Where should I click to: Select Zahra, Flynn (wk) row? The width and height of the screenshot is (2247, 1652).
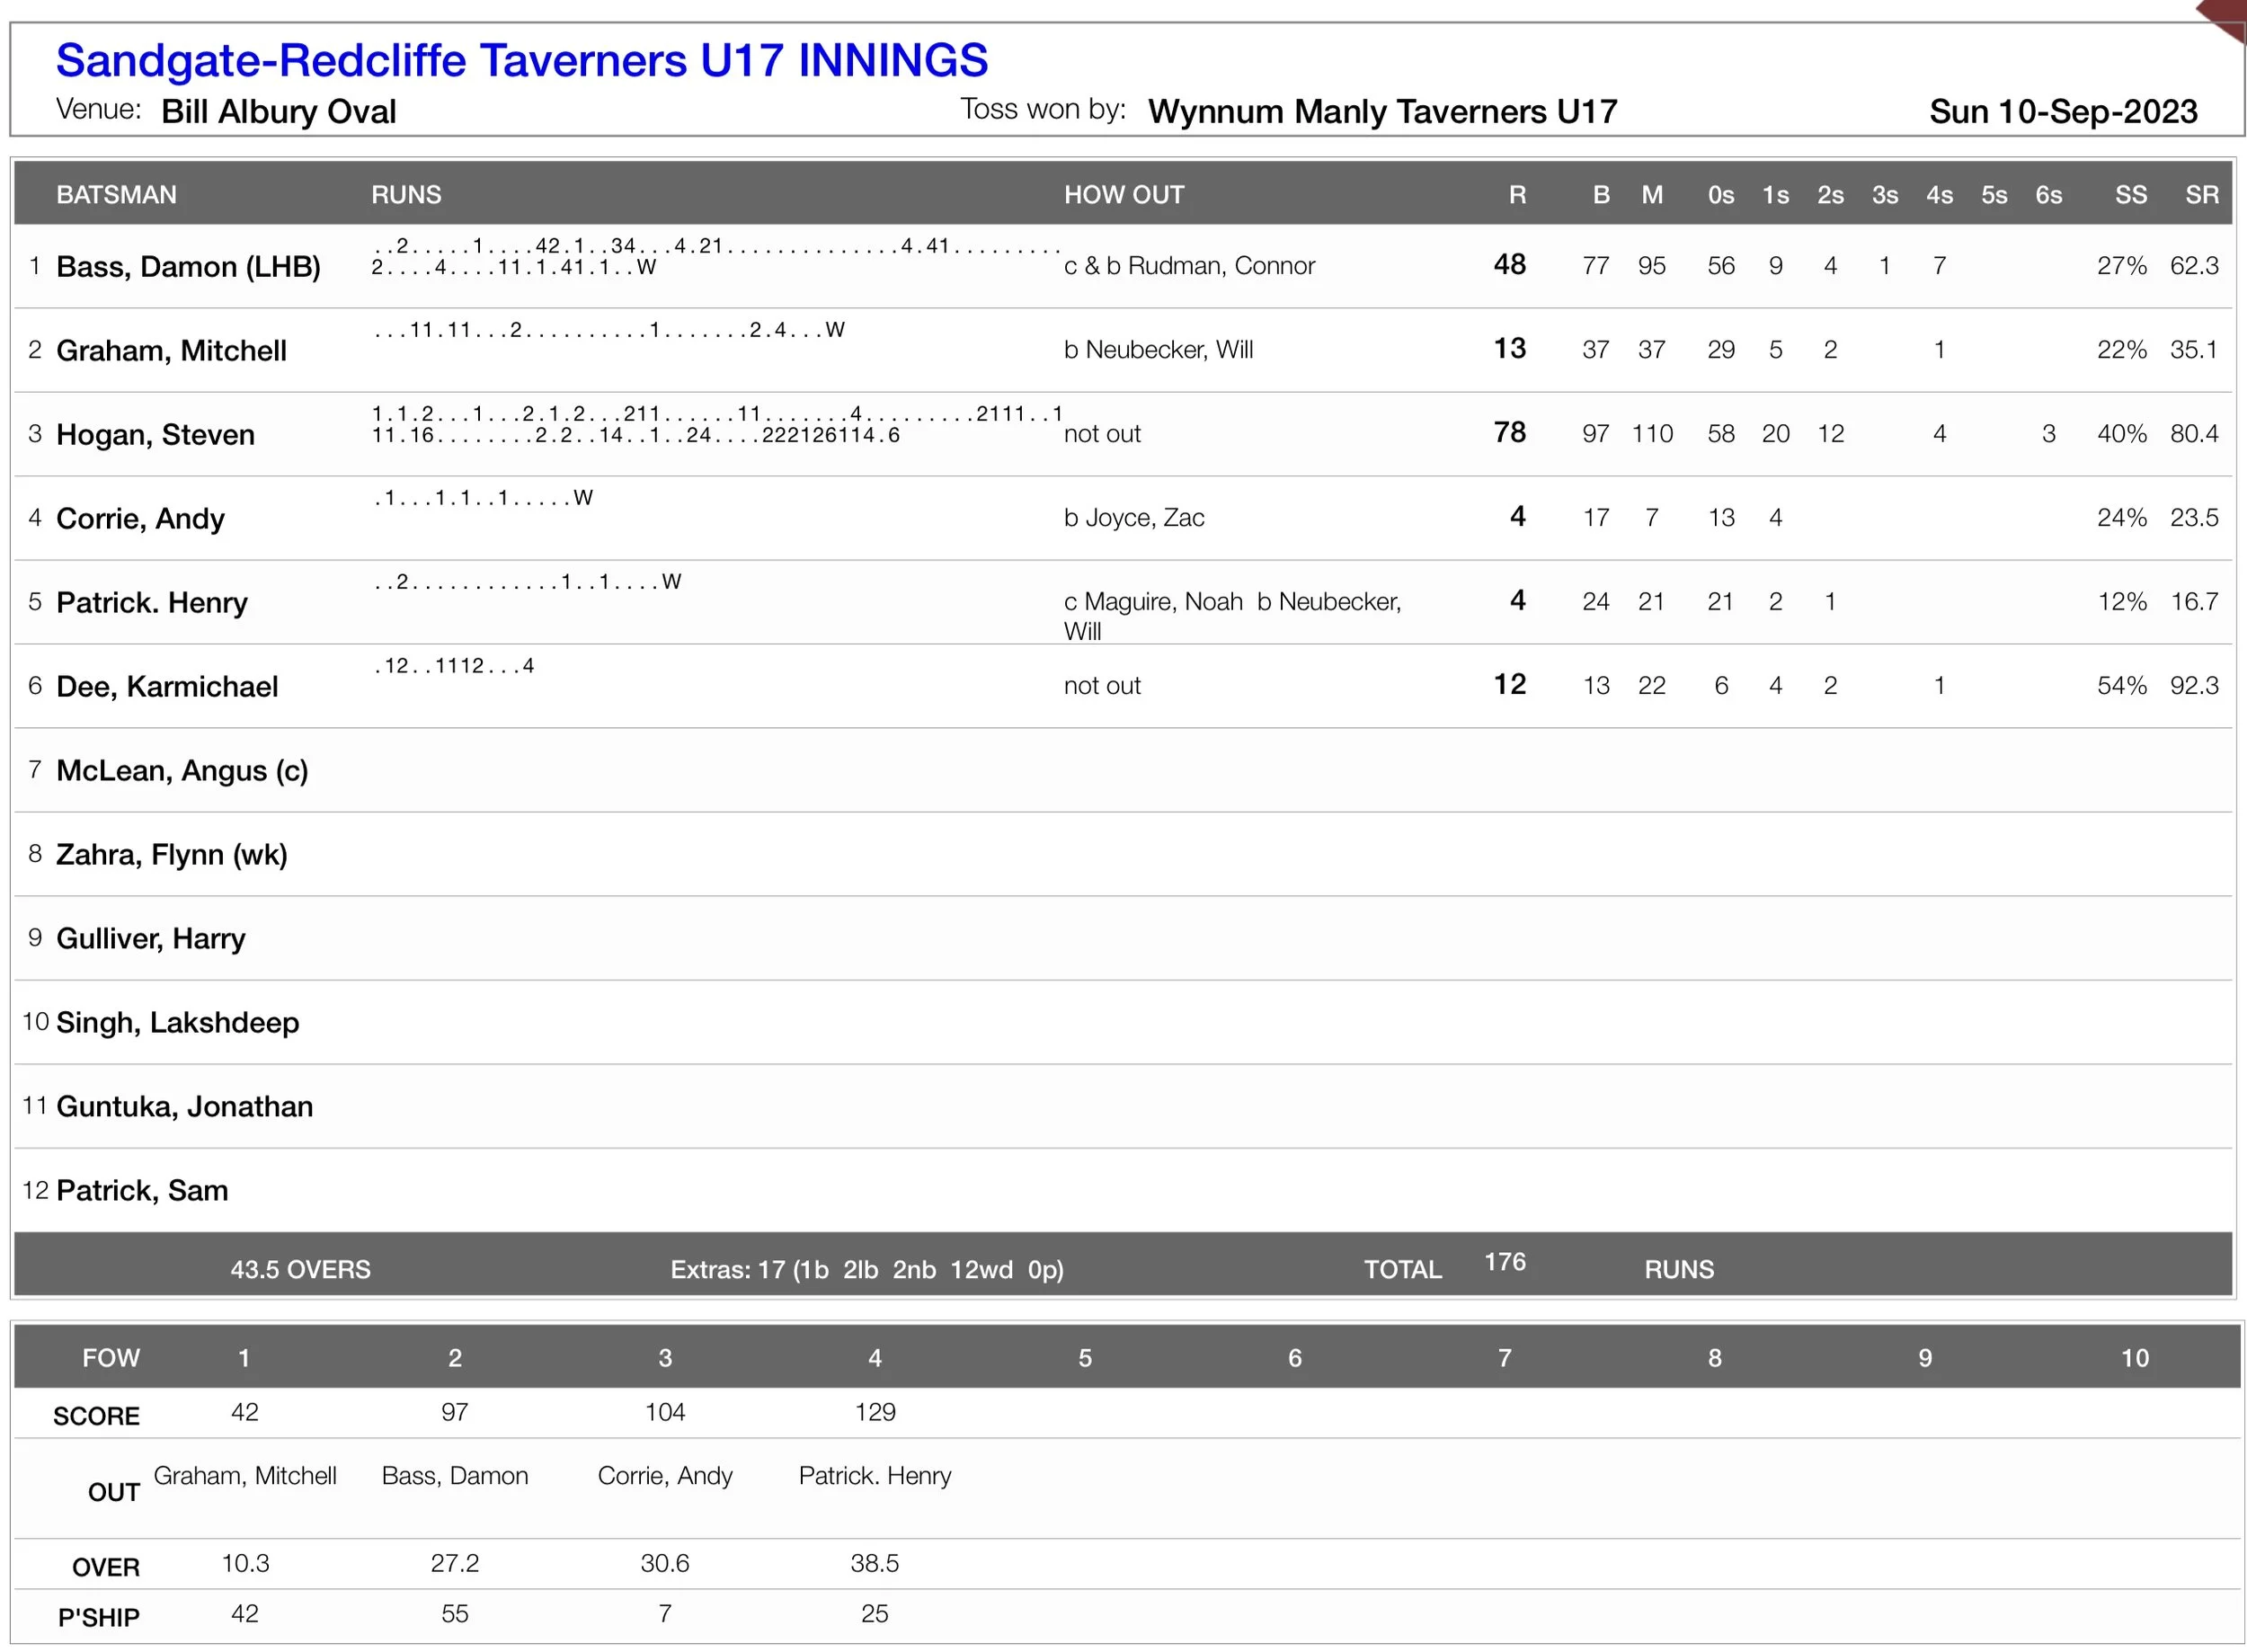[171, 855]
